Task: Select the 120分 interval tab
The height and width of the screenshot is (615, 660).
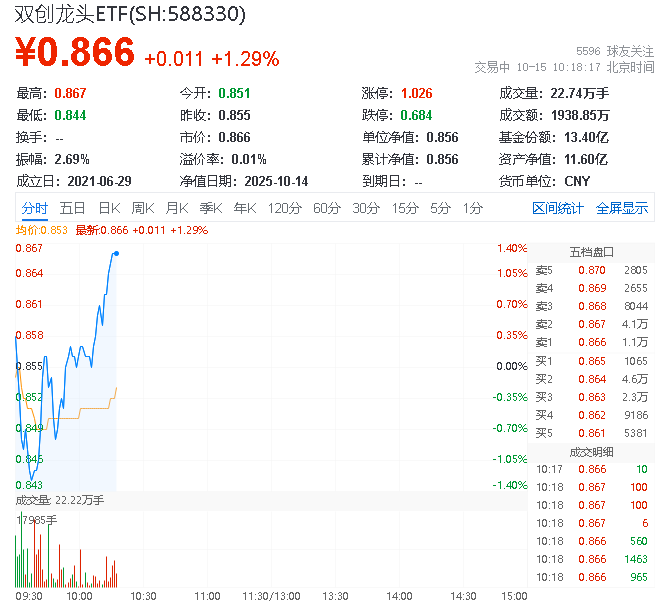Action: tap(285, 208)
